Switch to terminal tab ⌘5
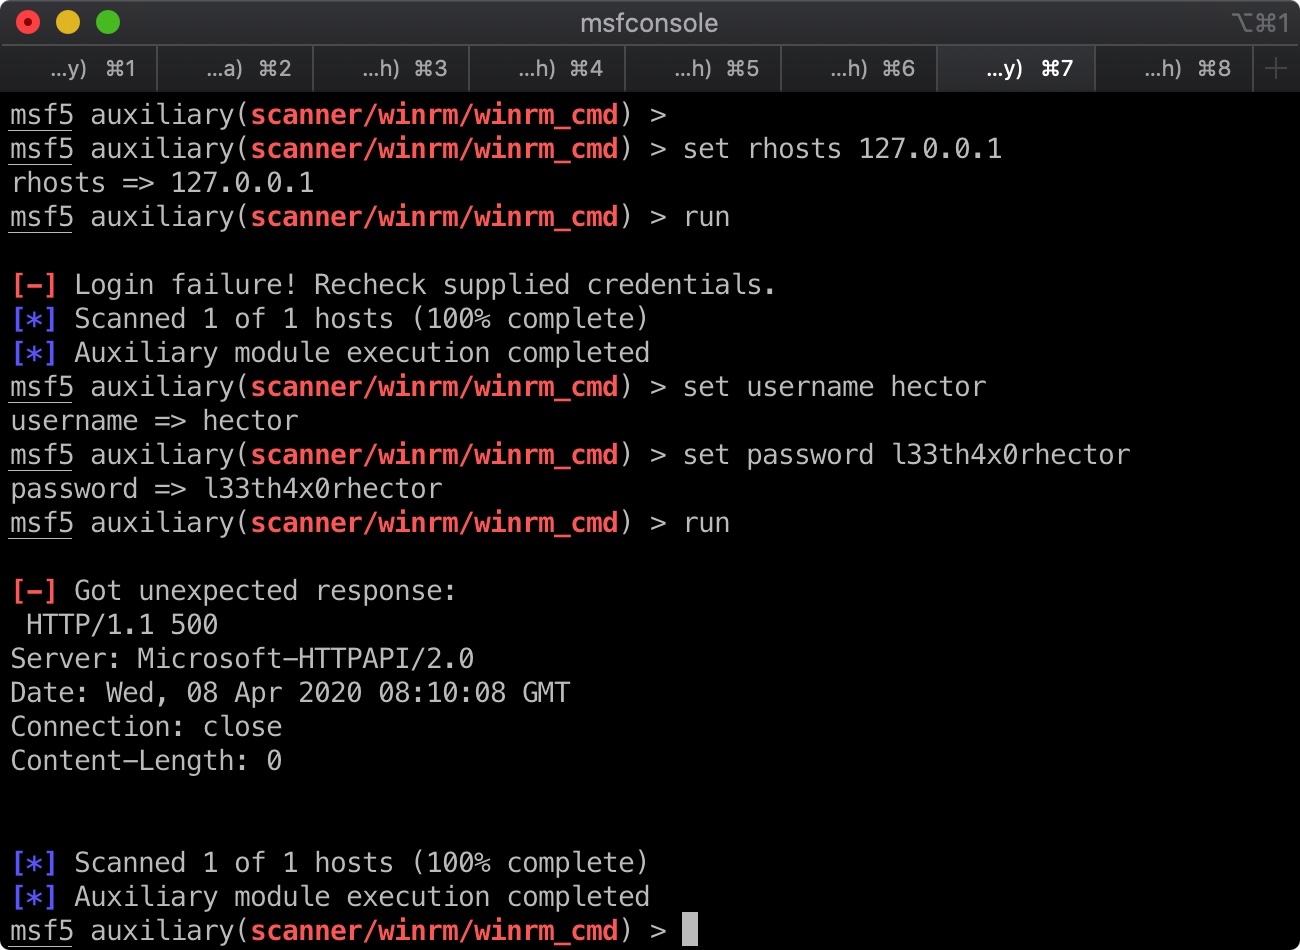1300x950 pixels. coord(703,68)
